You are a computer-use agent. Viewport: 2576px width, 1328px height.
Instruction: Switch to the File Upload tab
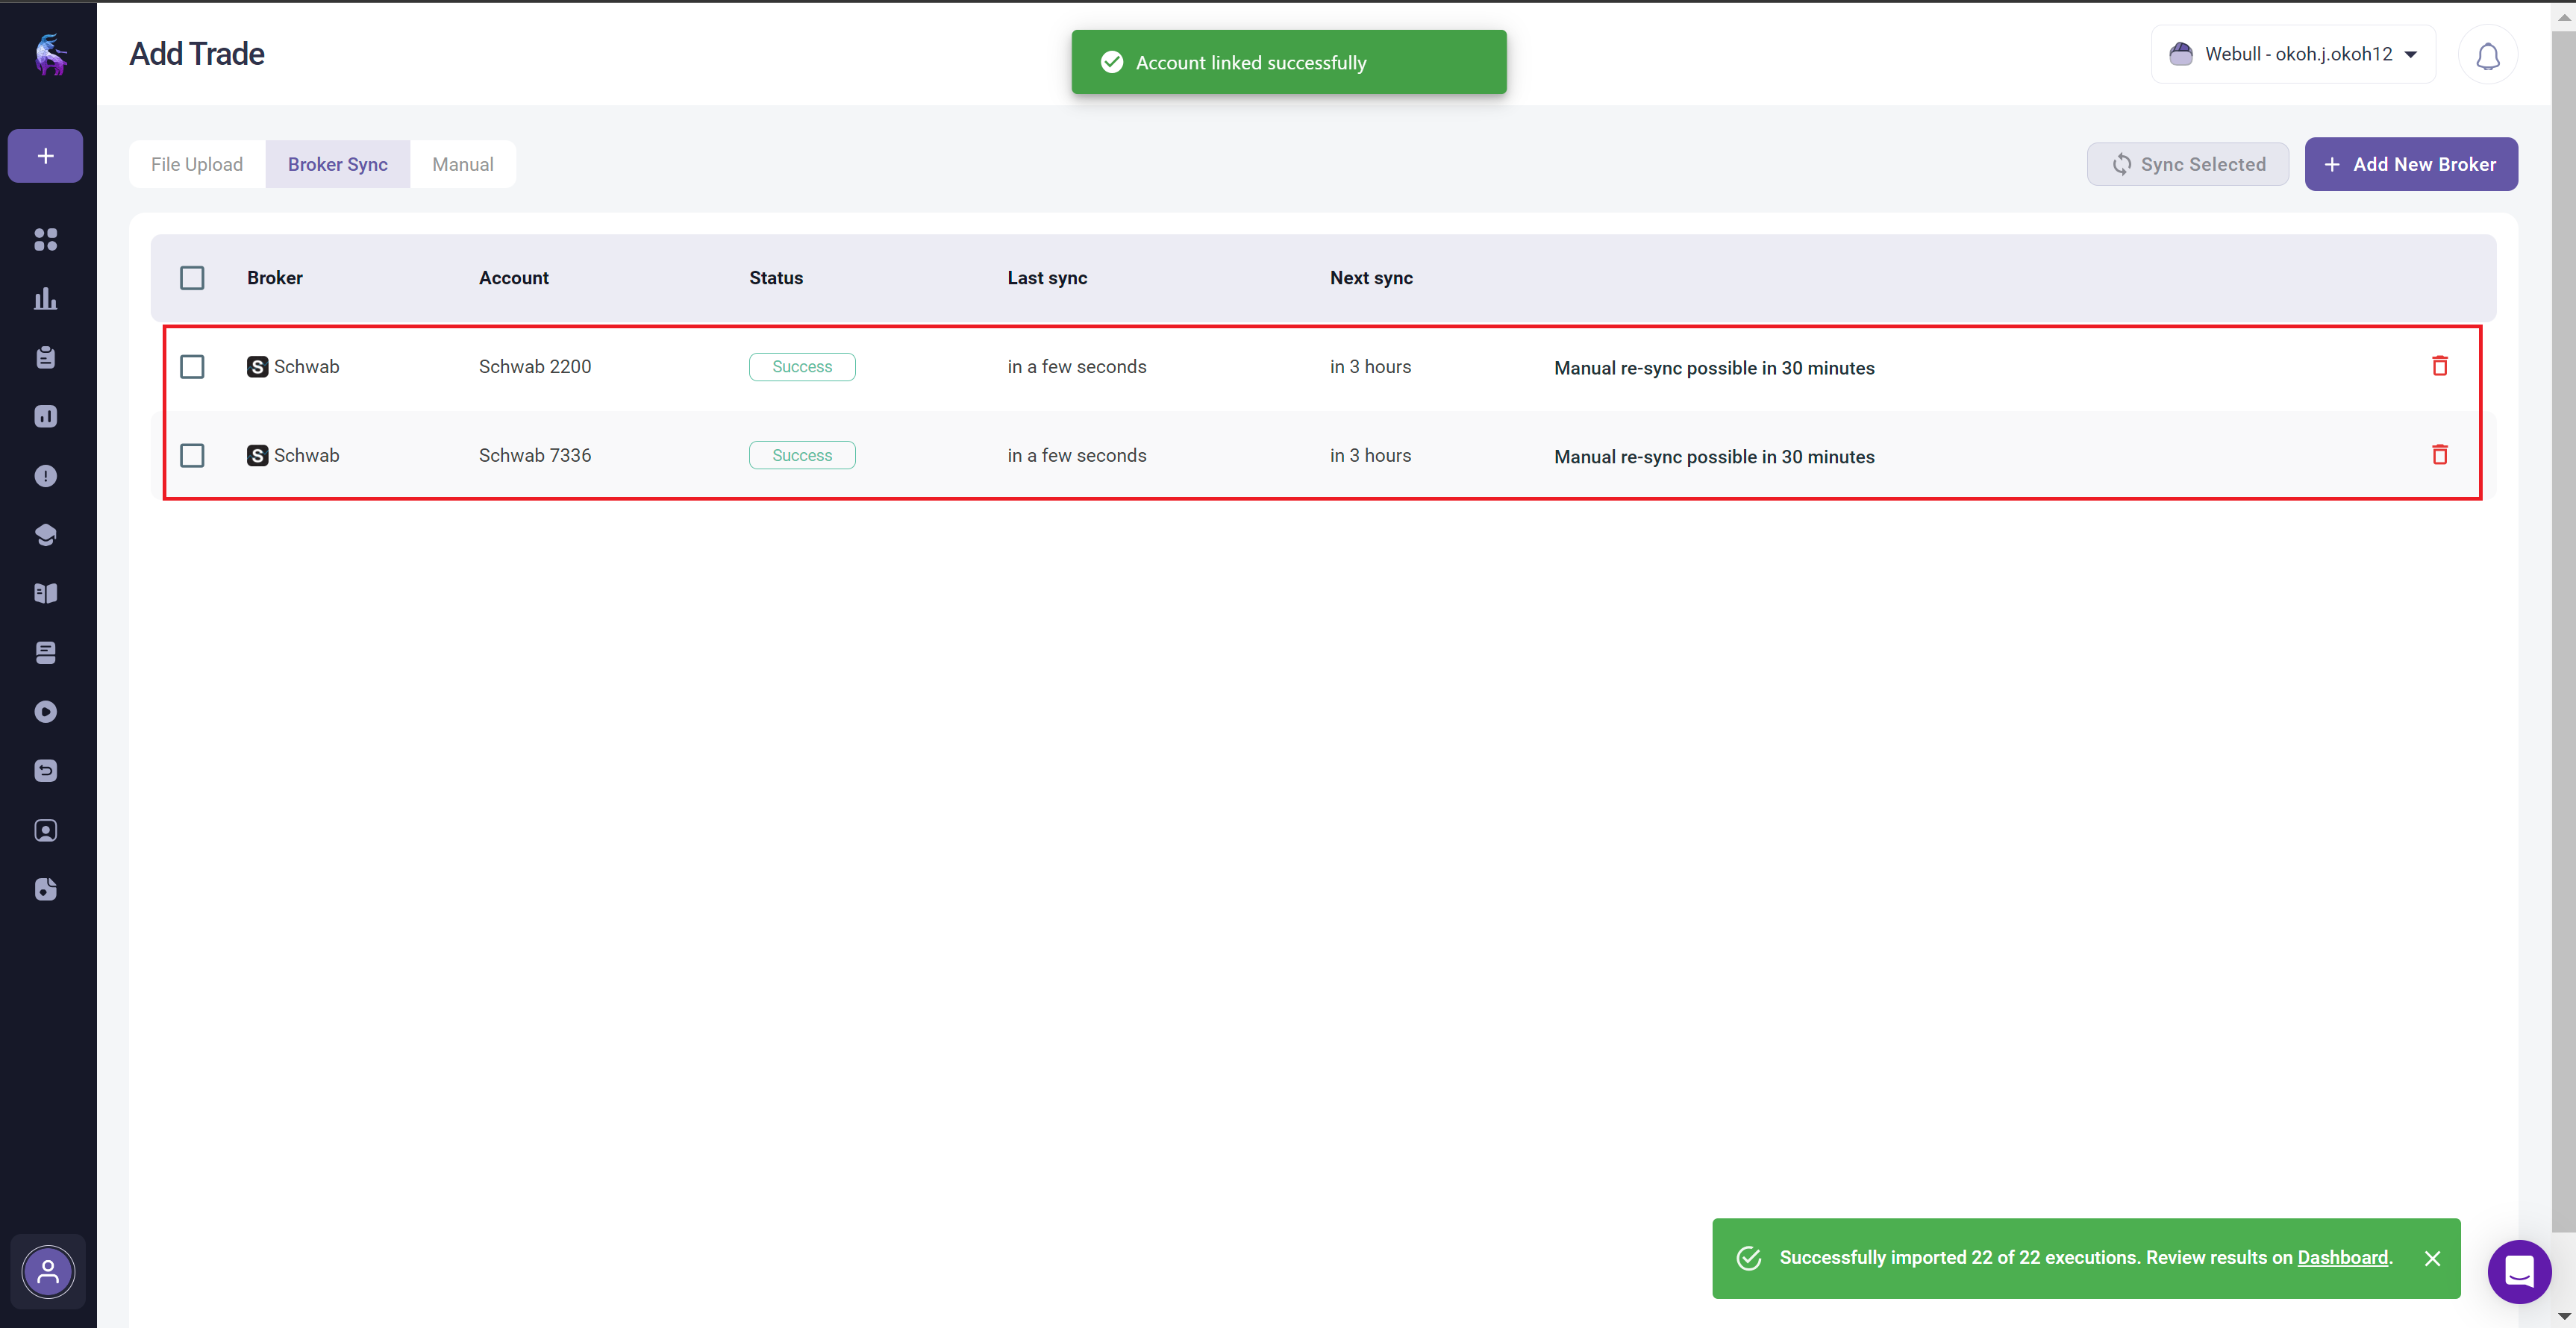coord(197,164)
